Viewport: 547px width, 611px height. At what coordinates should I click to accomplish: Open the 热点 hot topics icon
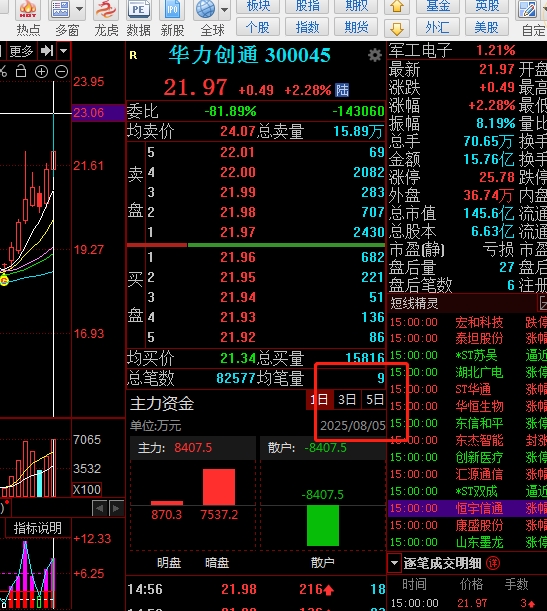pyautogui.click(x=28, y=18)
